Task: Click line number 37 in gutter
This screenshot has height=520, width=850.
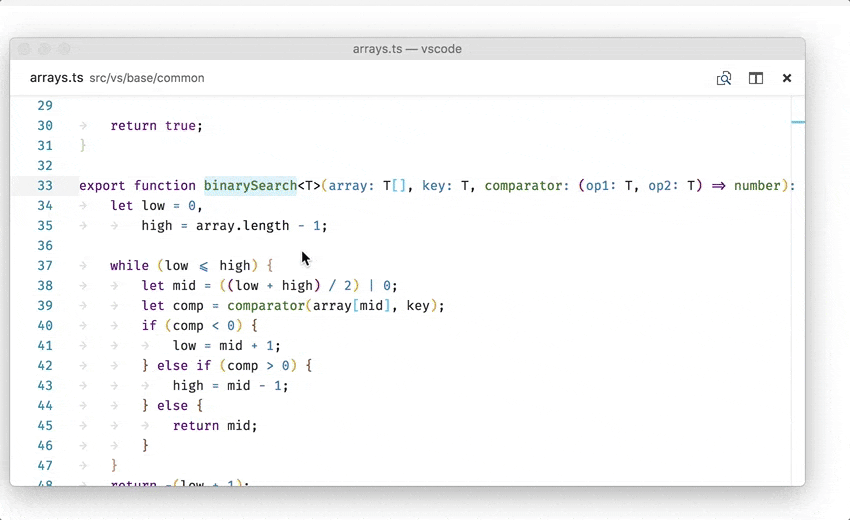Action: (45, 265)
